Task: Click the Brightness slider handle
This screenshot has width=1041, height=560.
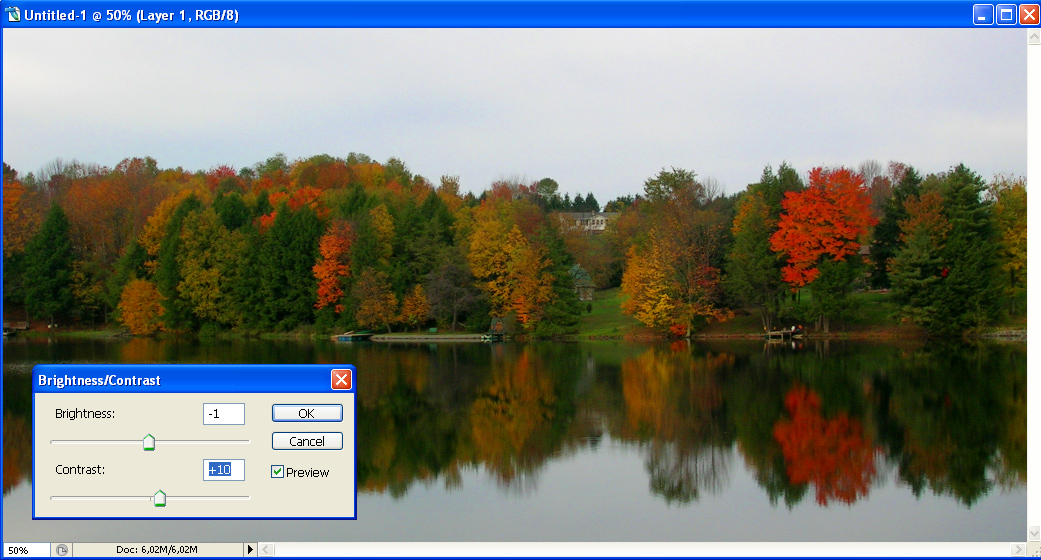Action: (149, 442)
